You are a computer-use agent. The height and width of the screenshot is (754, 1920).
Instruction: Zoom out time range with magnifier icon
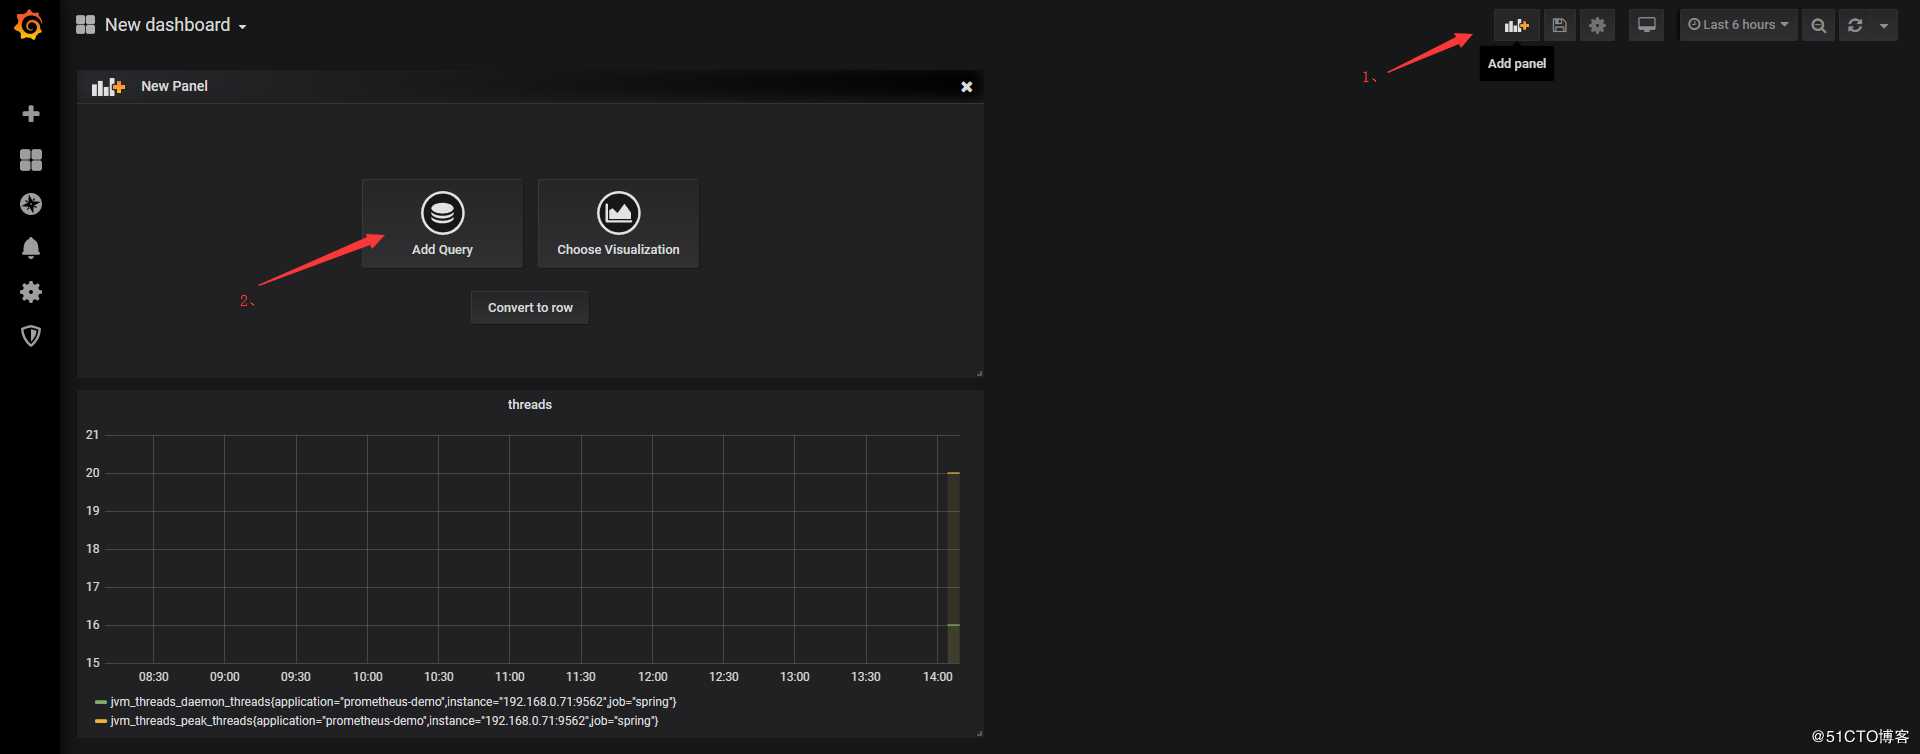(x=1819, y=25)
